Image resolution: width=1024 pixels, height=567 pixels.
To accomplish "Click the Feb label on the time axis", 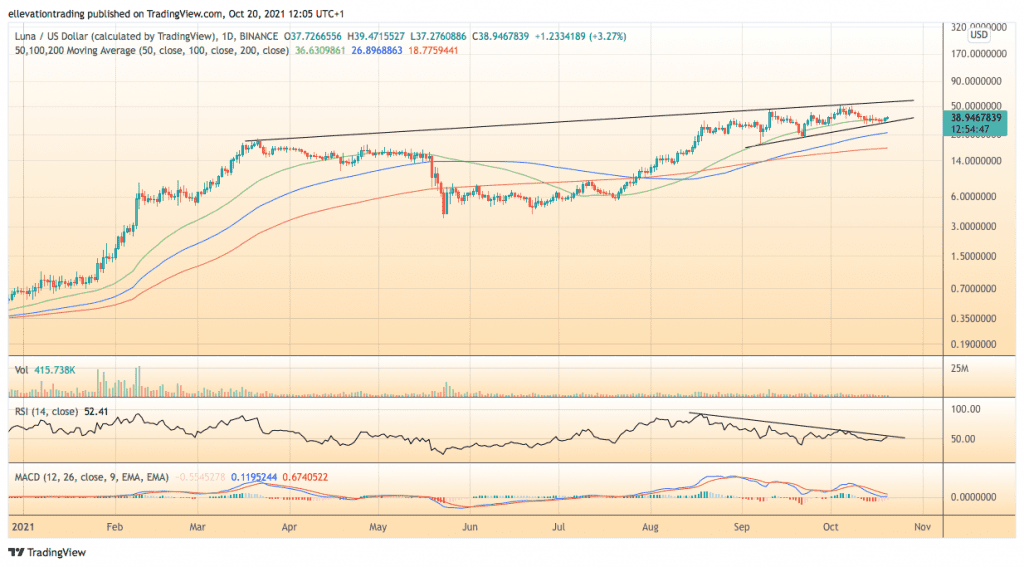I will tap(114, 526).
